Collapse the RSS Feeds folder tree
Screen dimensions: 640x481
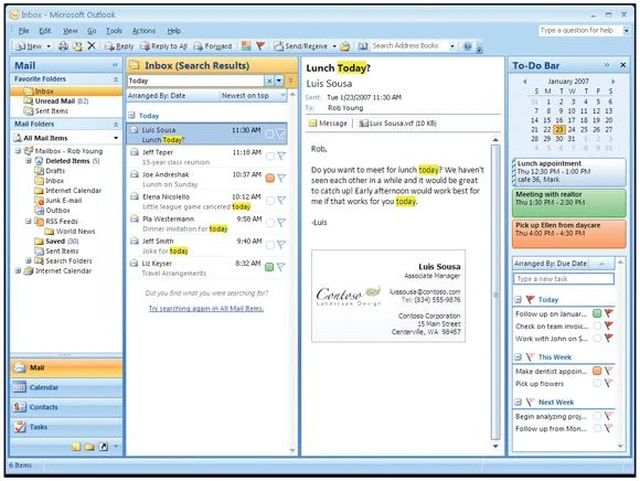tap(28, 221)
